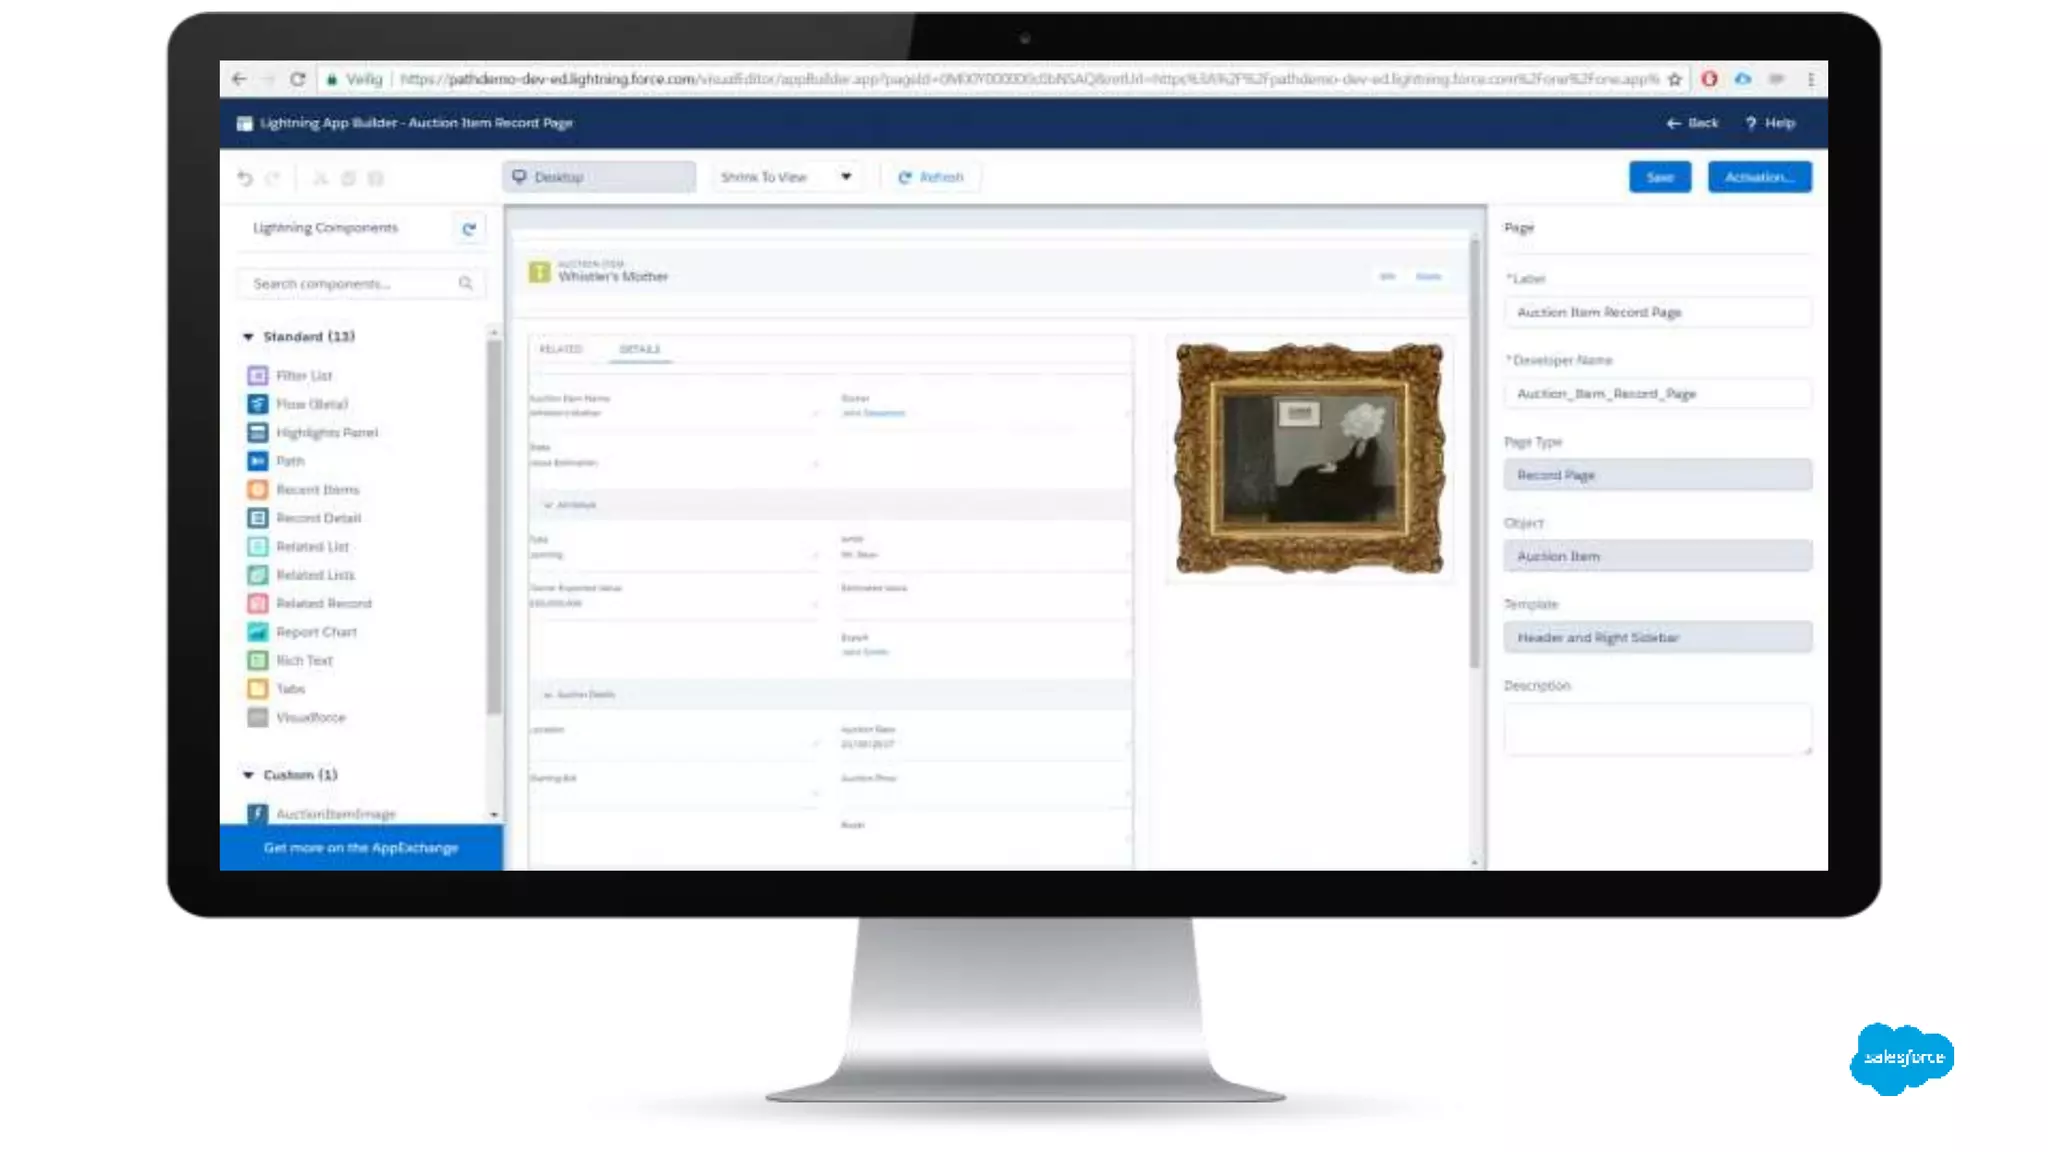This screenshot has width=2048, height=1152.
Task: Select the Related Lists component
Action: click(x=301, y=575)
